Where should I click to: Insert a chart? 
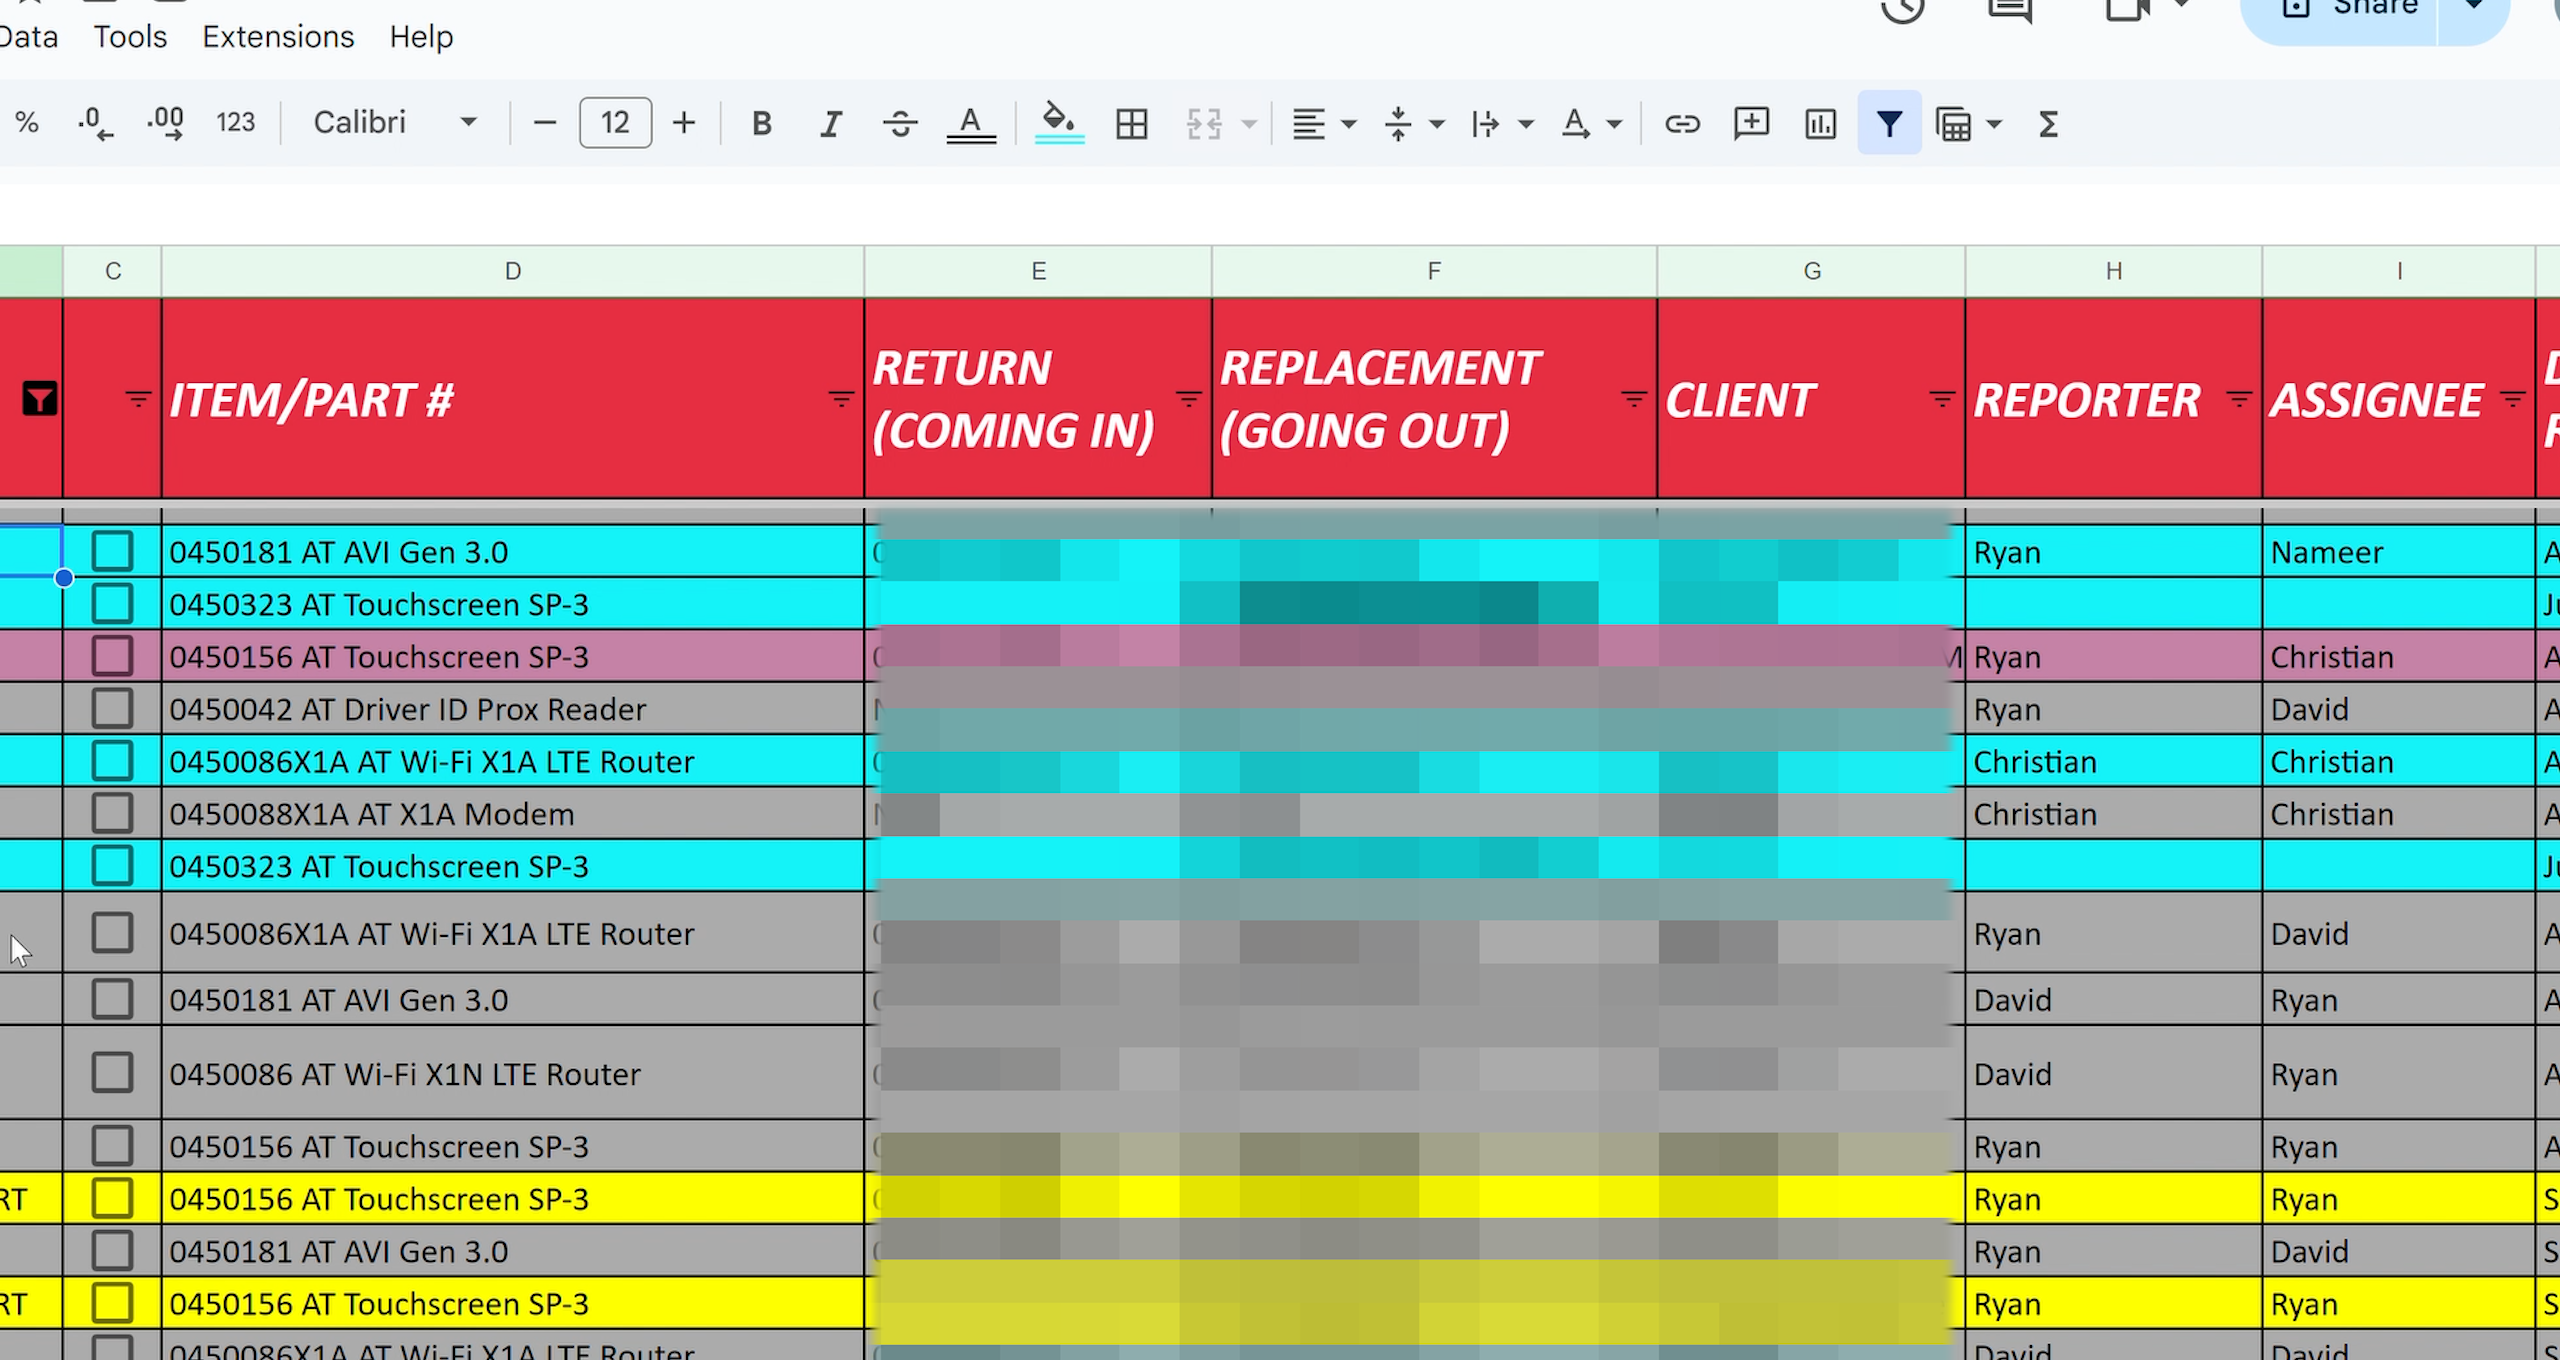[x=1820, y=124]
